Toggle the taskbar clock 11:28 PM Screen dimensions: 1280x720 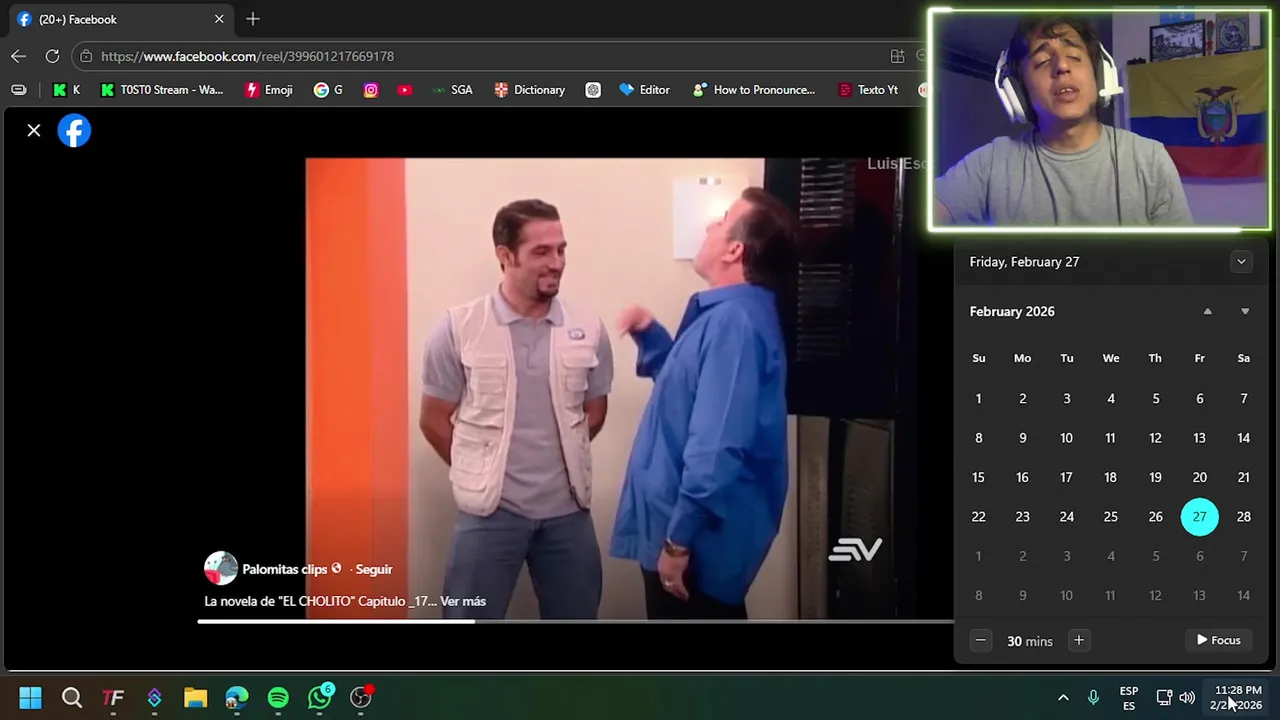point(1237,698)
